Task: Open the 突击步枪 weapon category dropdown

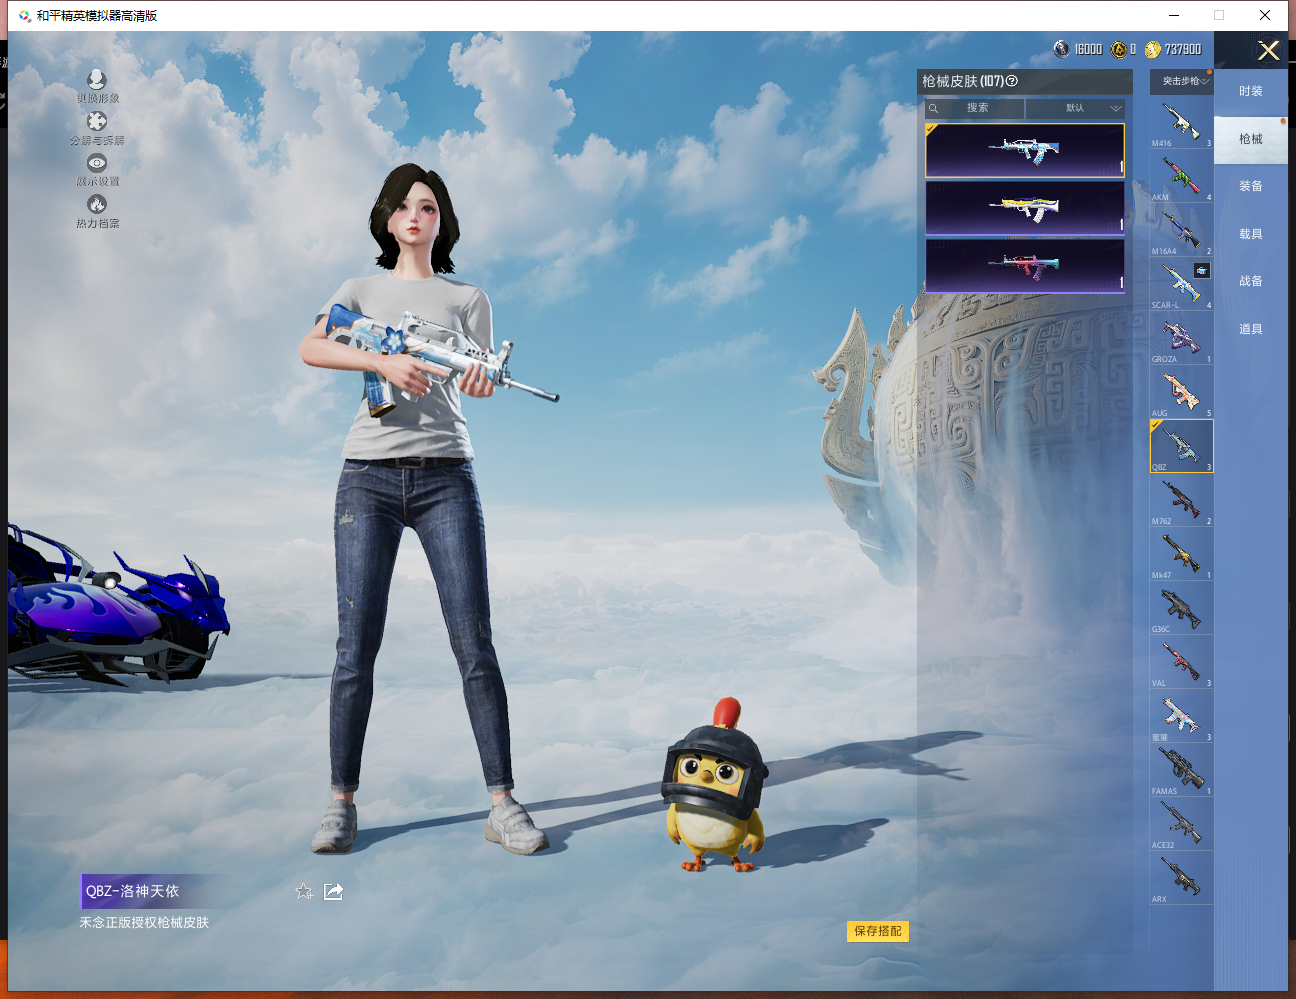Action: 1181,81
